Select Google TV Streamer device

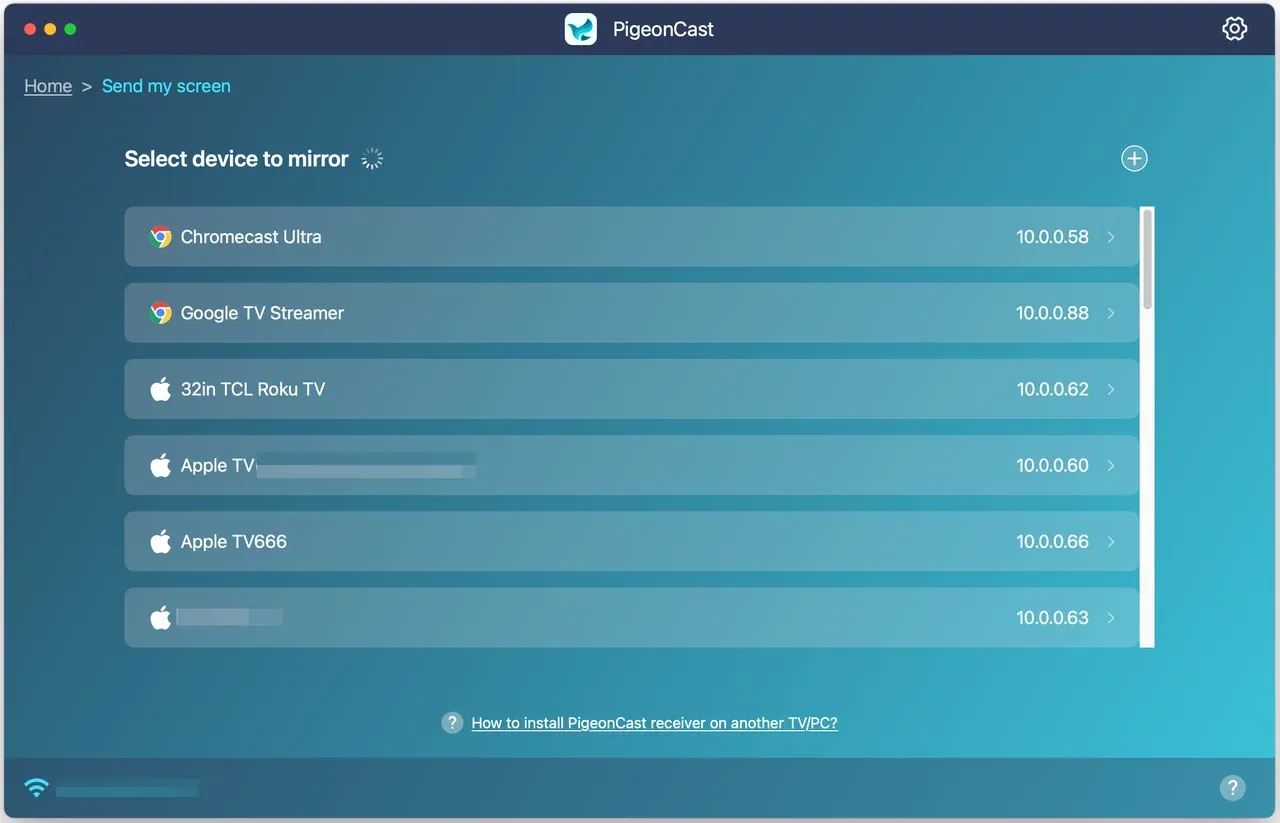[631, 313]
